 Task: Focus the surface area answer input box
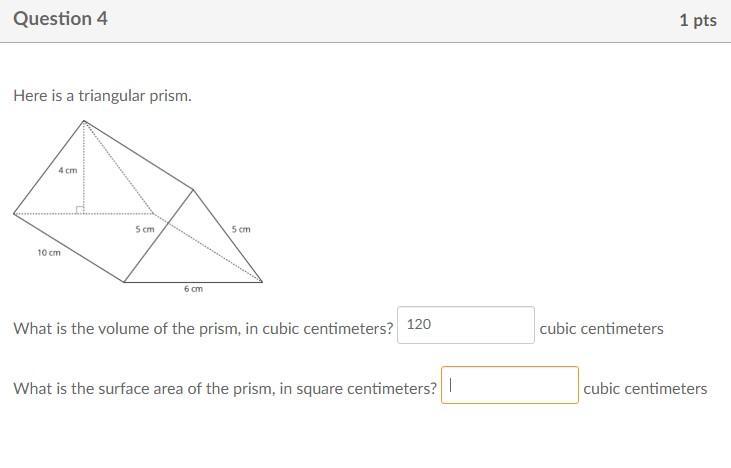click(510, 385)
